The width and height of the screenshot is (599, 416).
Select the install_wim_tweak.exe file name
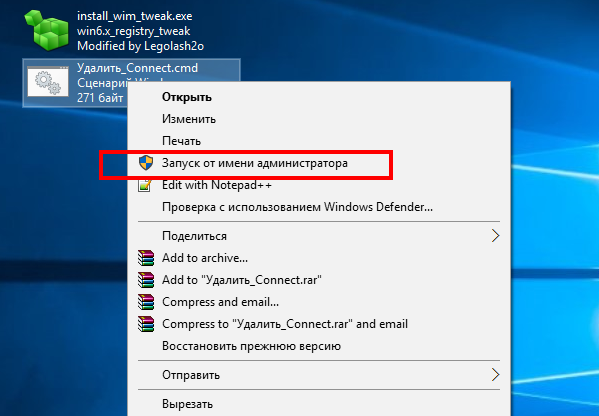click(134, 16)
